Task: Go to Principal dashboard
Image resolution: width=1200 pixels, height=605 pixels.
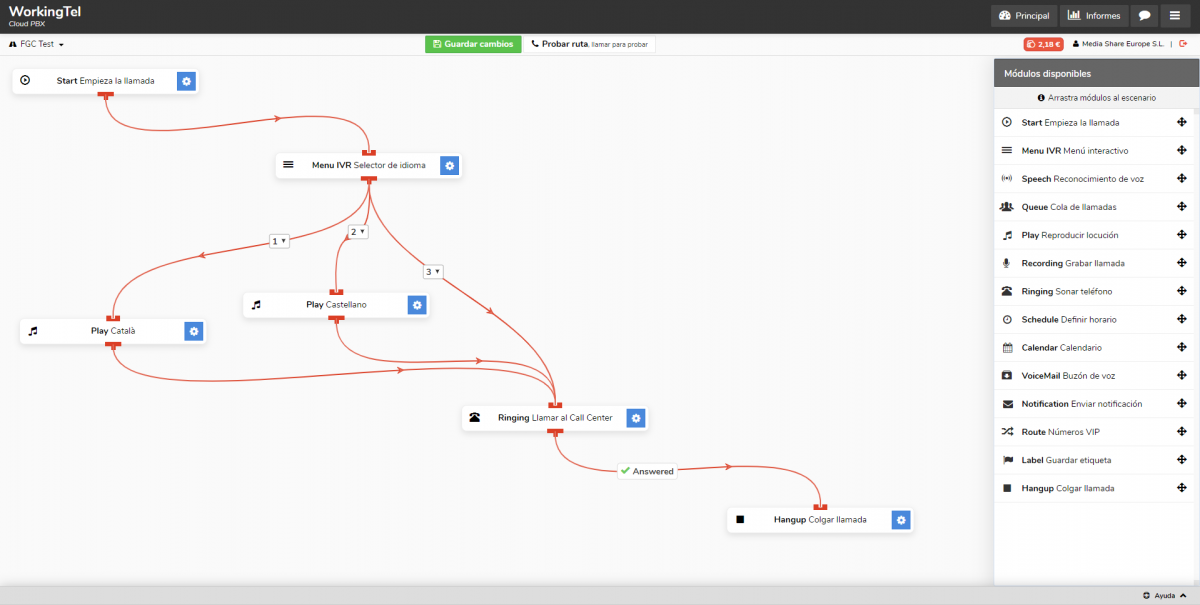Action: pos(1024,16)
